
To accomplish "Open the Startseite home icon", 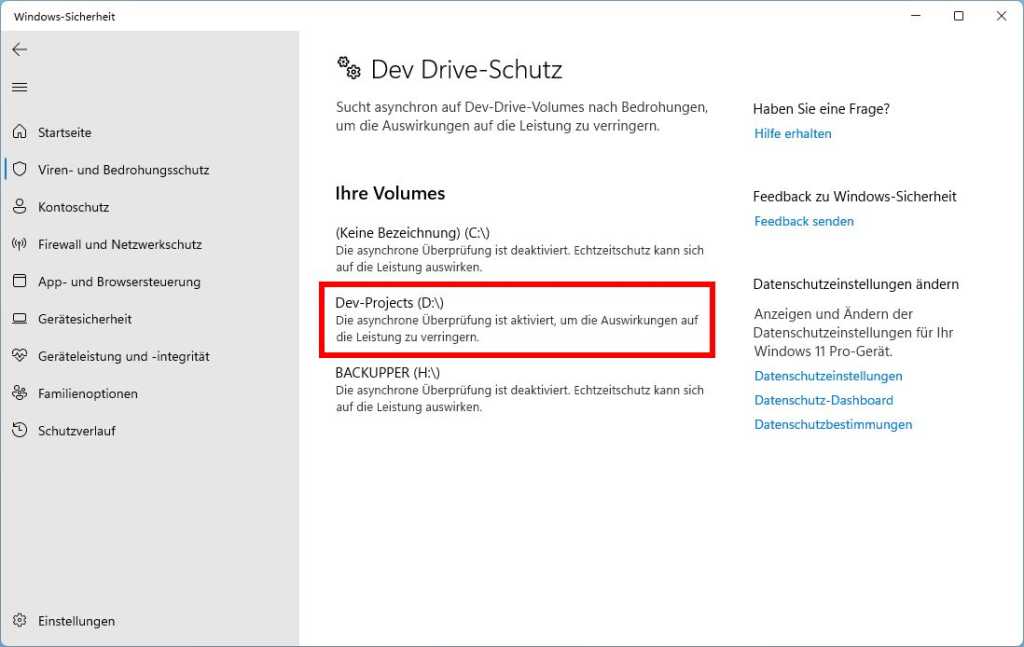I will (22, 132).
